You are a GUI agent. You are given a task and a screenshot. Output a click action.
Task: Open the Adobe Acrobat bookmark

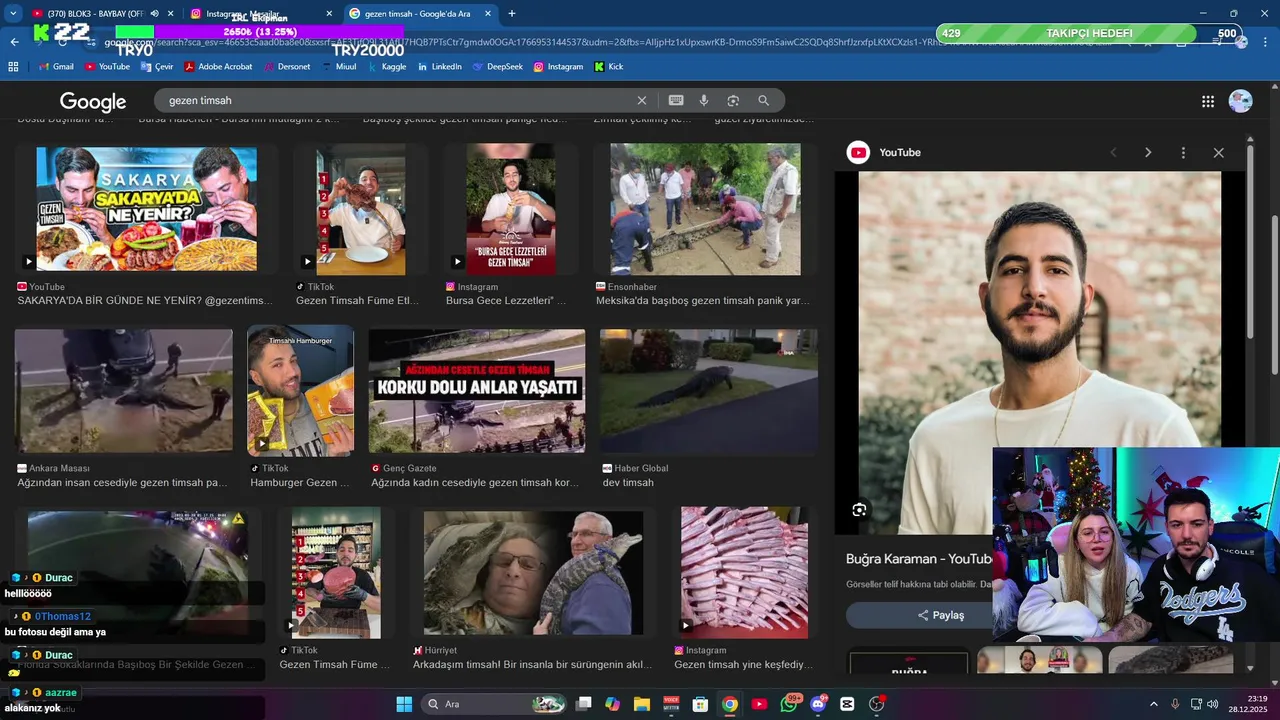pyautogui.click(x=218, y=67)
